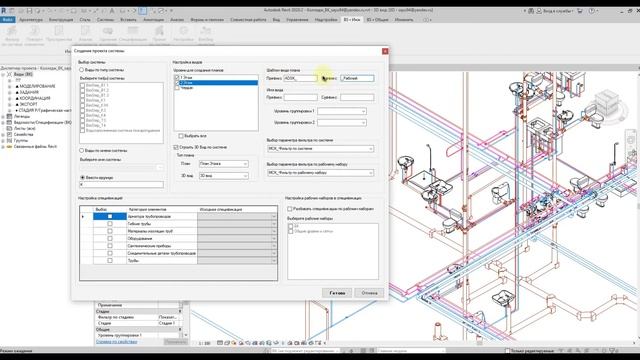
Task: Open 'Уровень группировки 2' dropdown
Action: [x=342, y=122]
